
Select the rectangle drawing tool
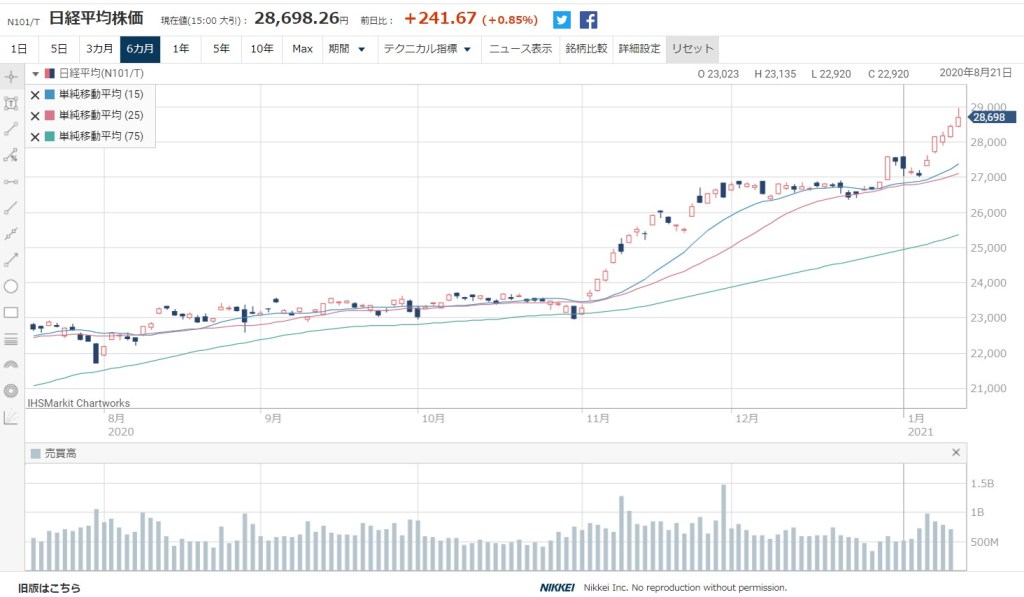pyautogui.click(x=11, y=312)
